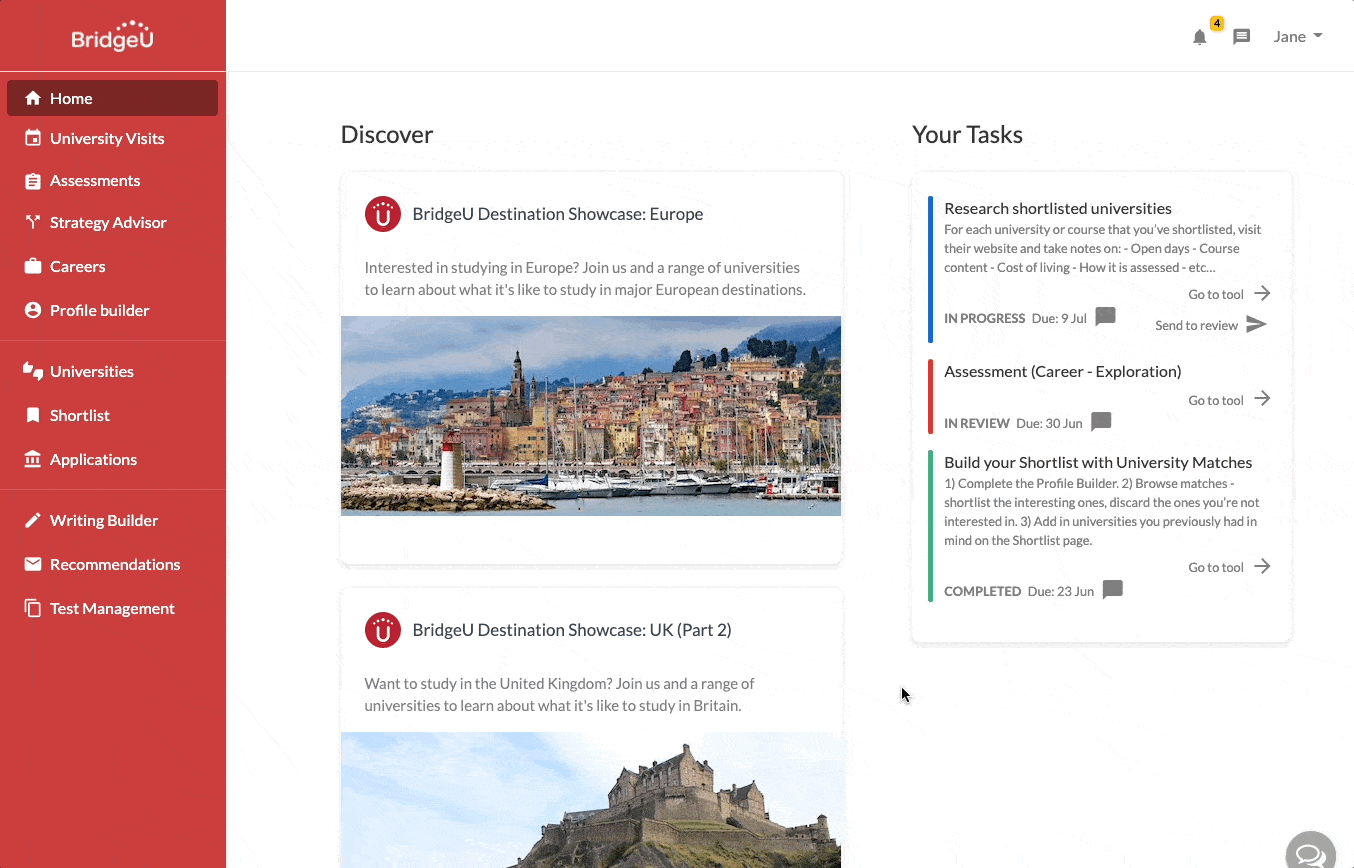Click the IN REVIEW status label
The width and height of the screenshot is (1354, 868).
pos(977,423)
